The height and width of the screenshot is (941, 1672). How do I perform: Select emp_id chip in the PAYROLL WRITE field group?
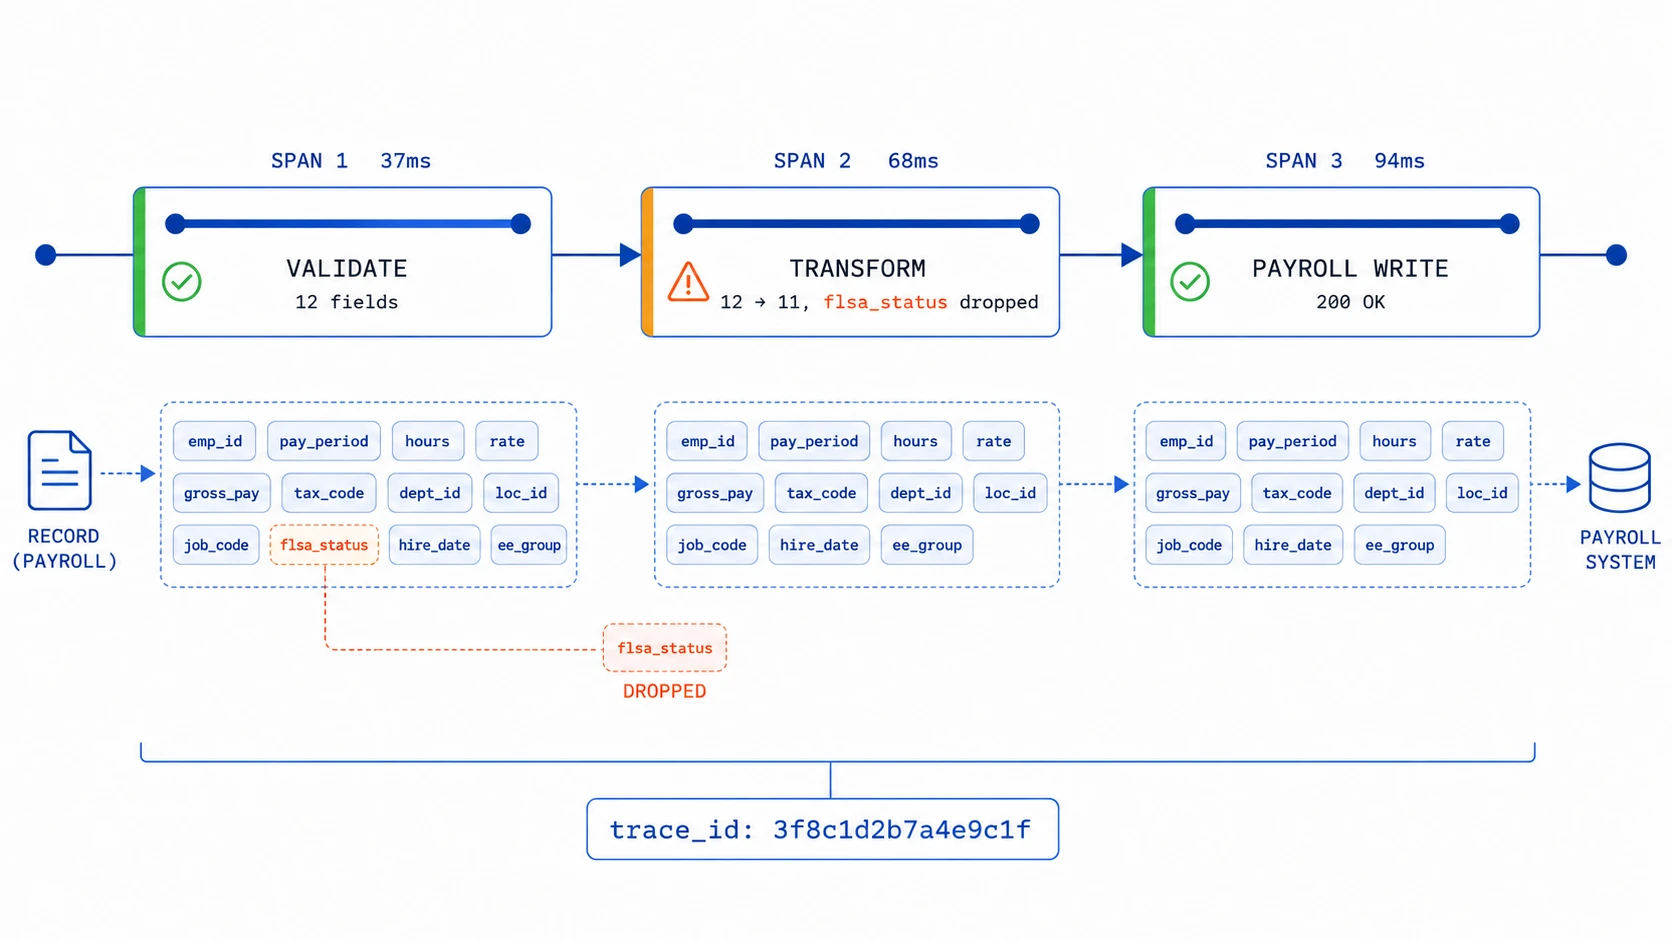1186,441
